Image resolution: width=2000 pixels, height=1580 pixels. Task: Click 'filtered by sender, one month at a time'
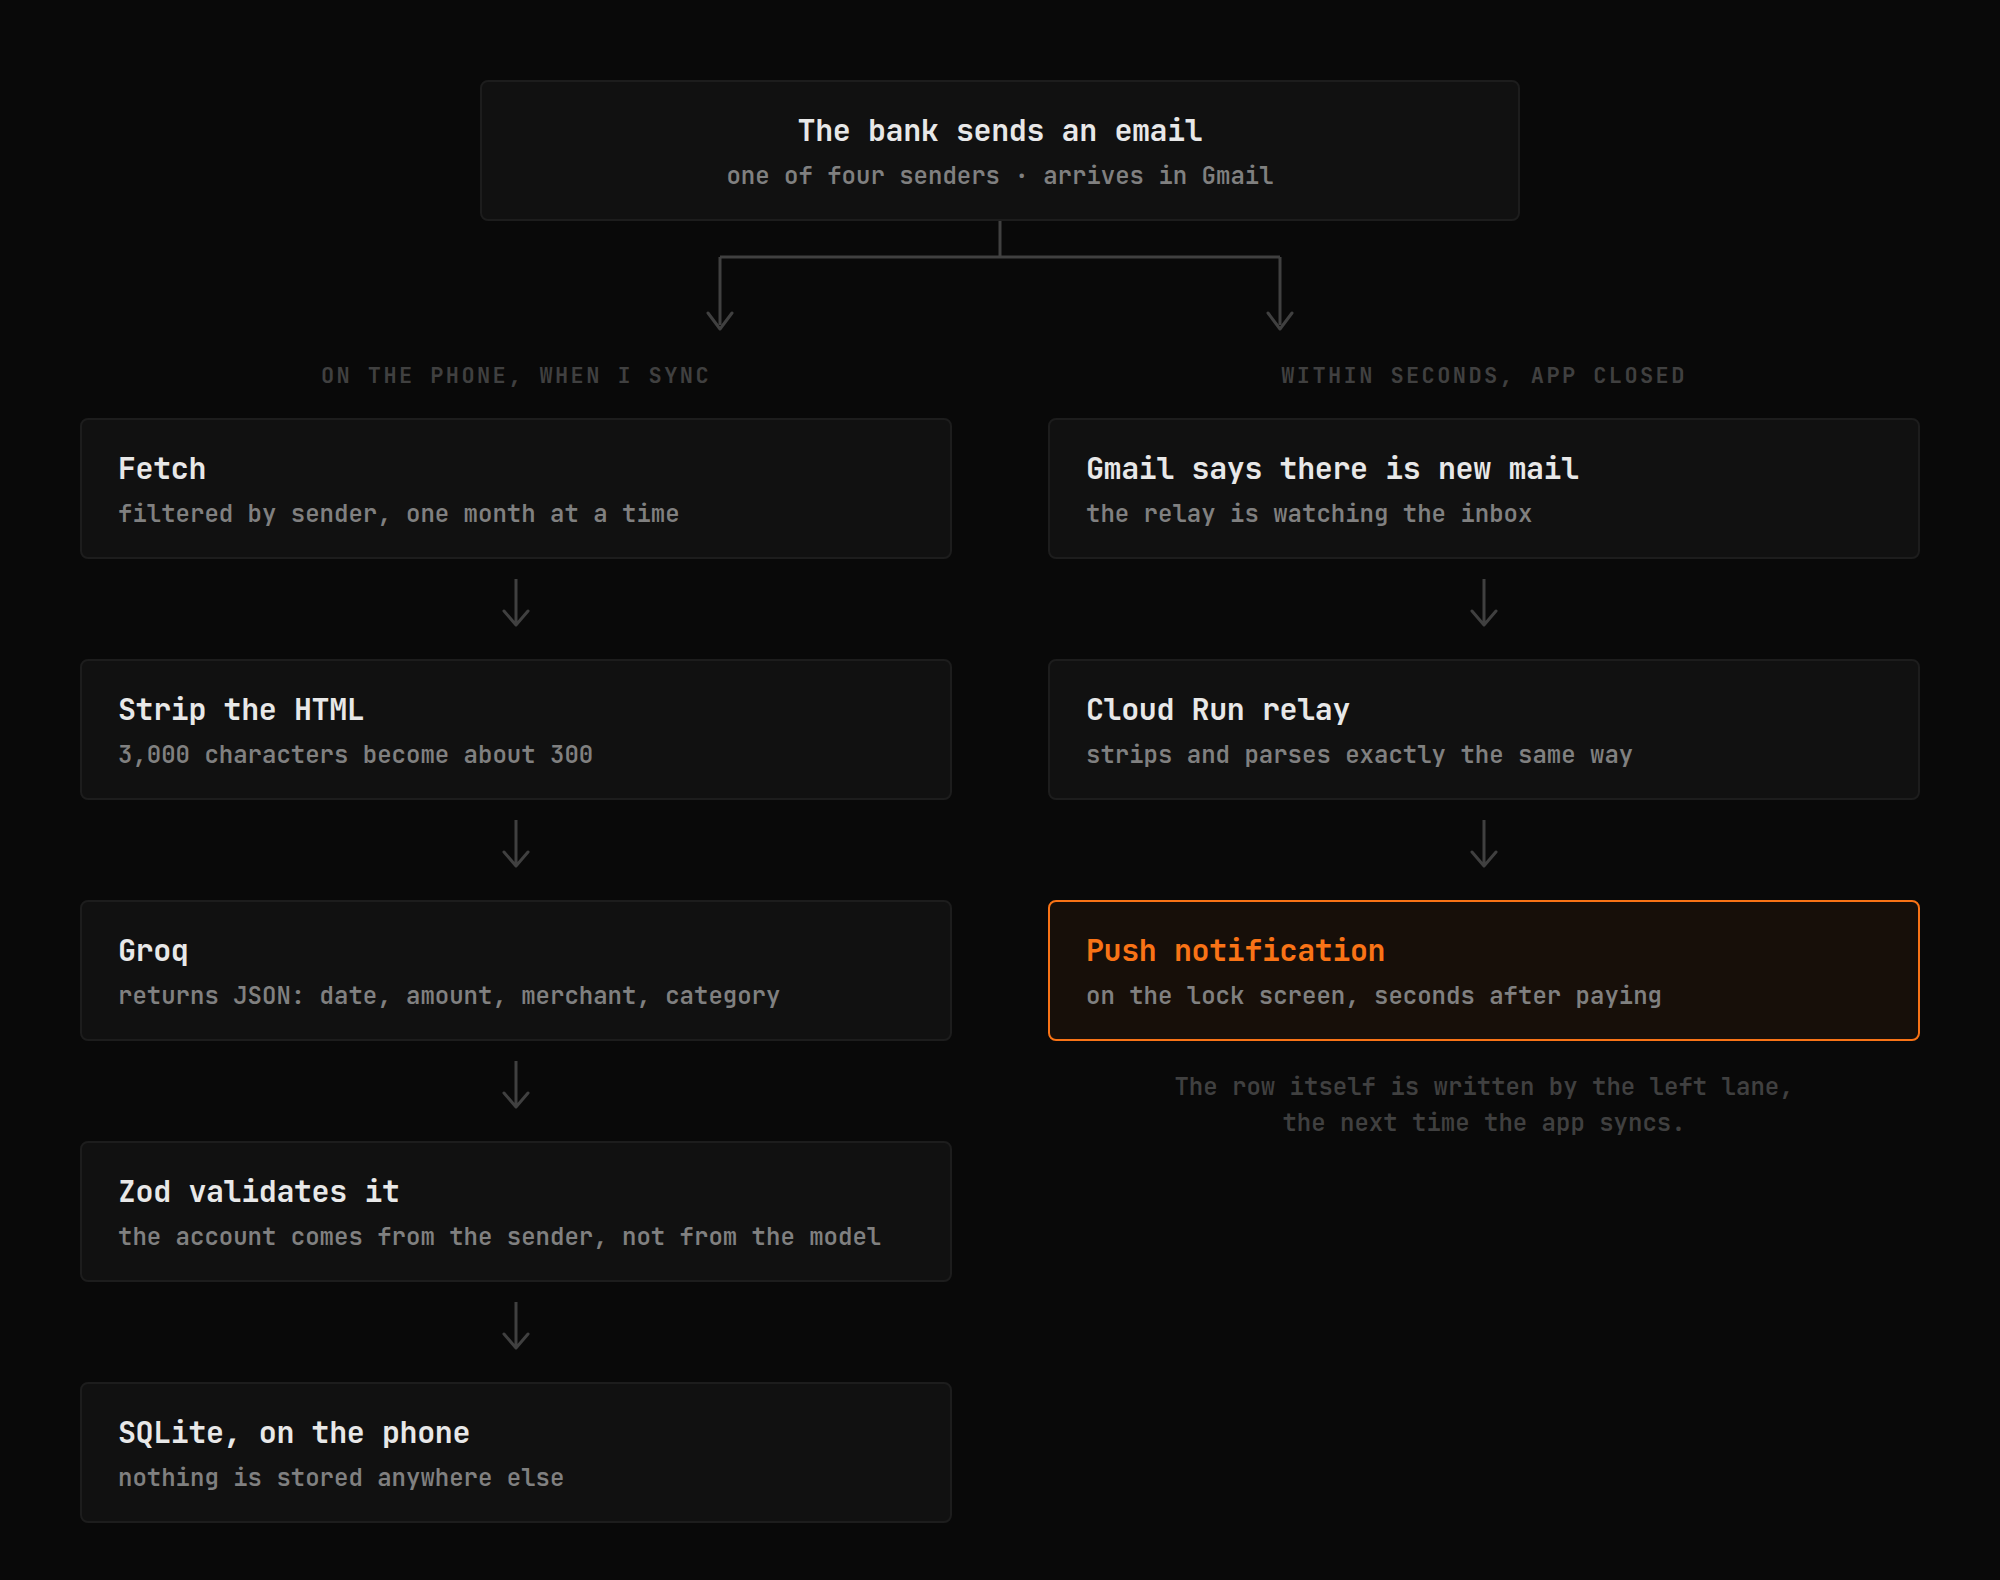point(399,514)
